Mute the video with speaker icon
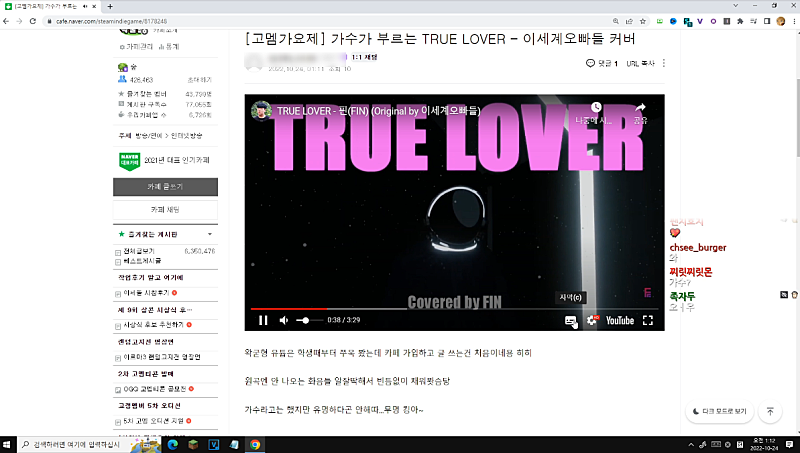The width and height of the screenshot is (800, 453). pyautogui.click(x=284, y=320)
